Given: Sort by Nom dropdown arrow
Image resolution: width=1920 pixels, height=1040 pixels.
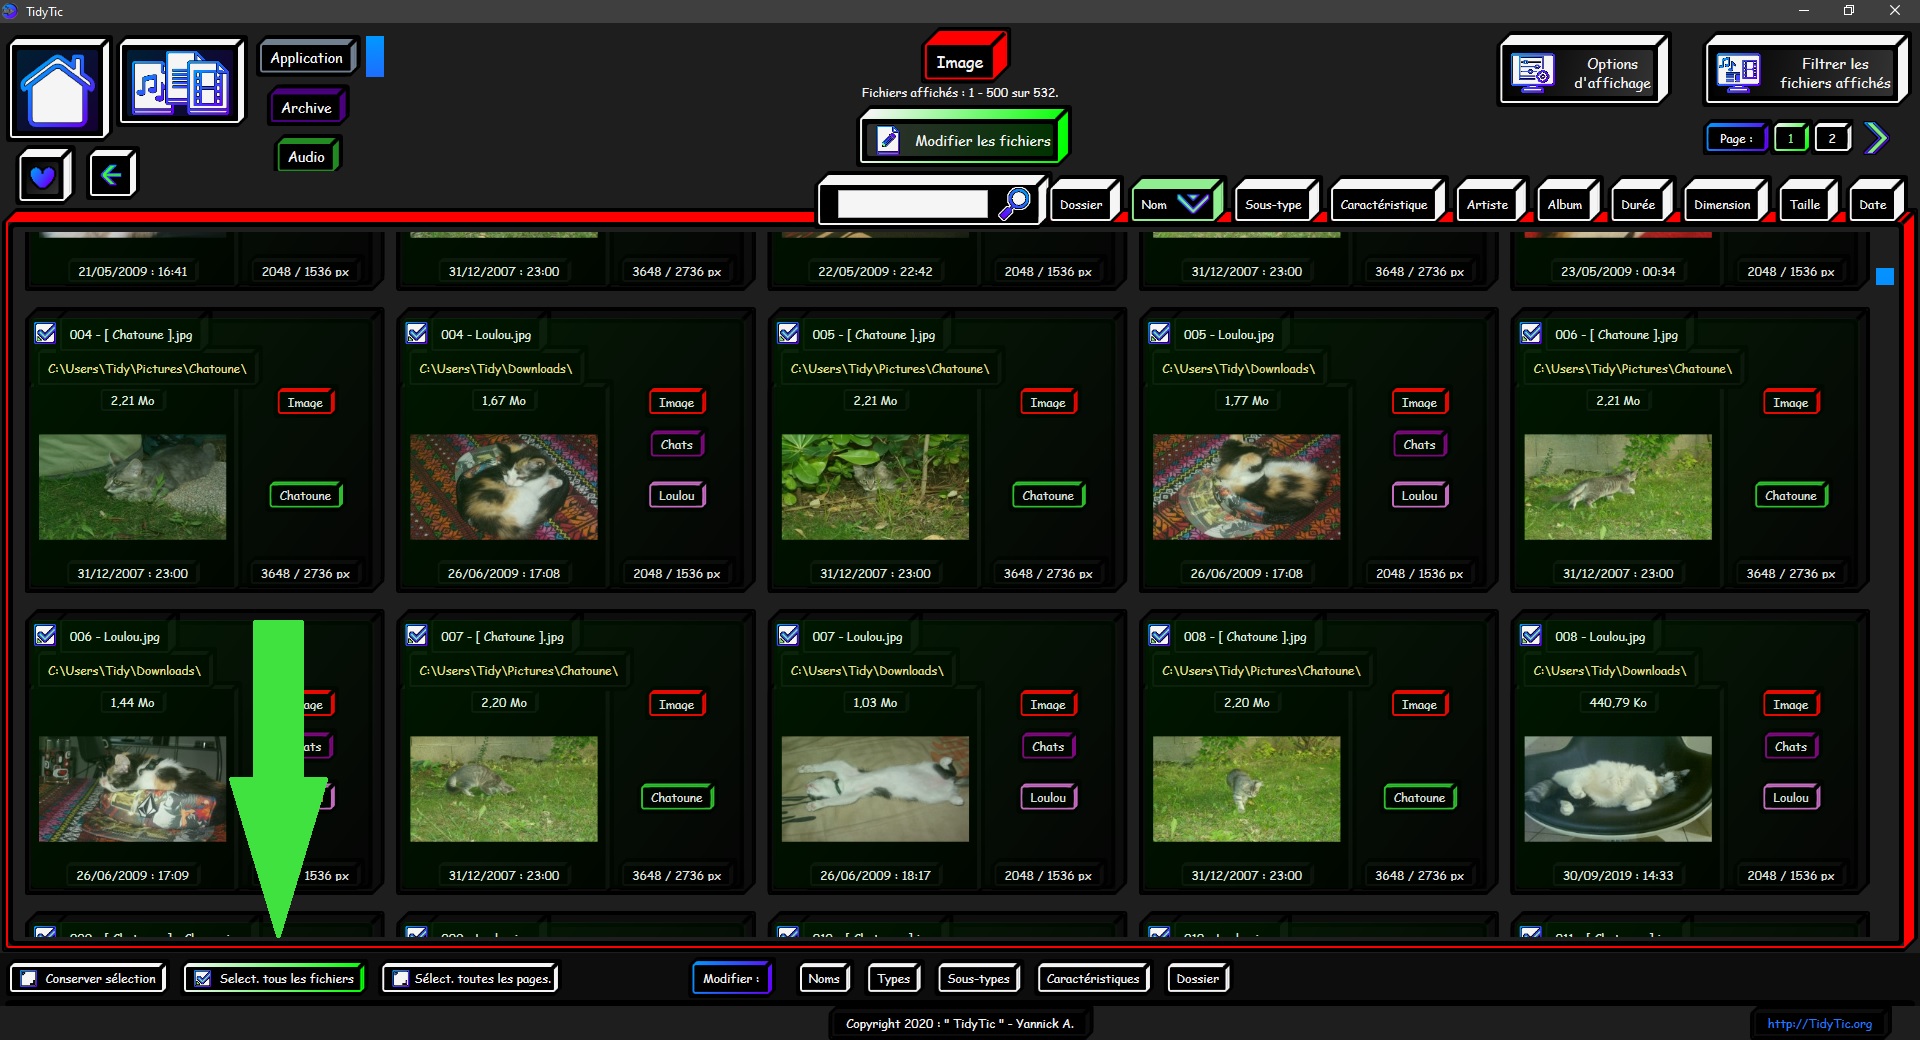Looking at the screenshot, I should (1192, 204).
